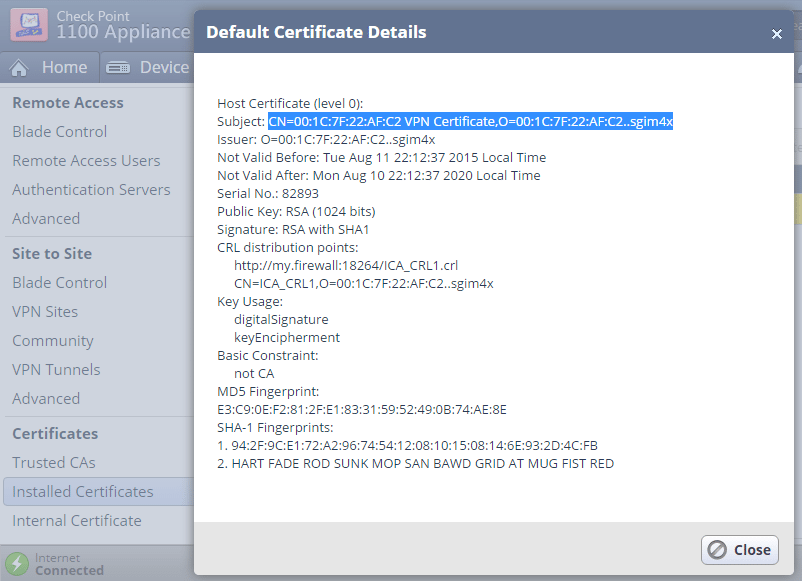Screen dimensions: 802x581
Task: Select Installed Certificates in sidebar
Action: pyautogui.click(x=83, y=492)
